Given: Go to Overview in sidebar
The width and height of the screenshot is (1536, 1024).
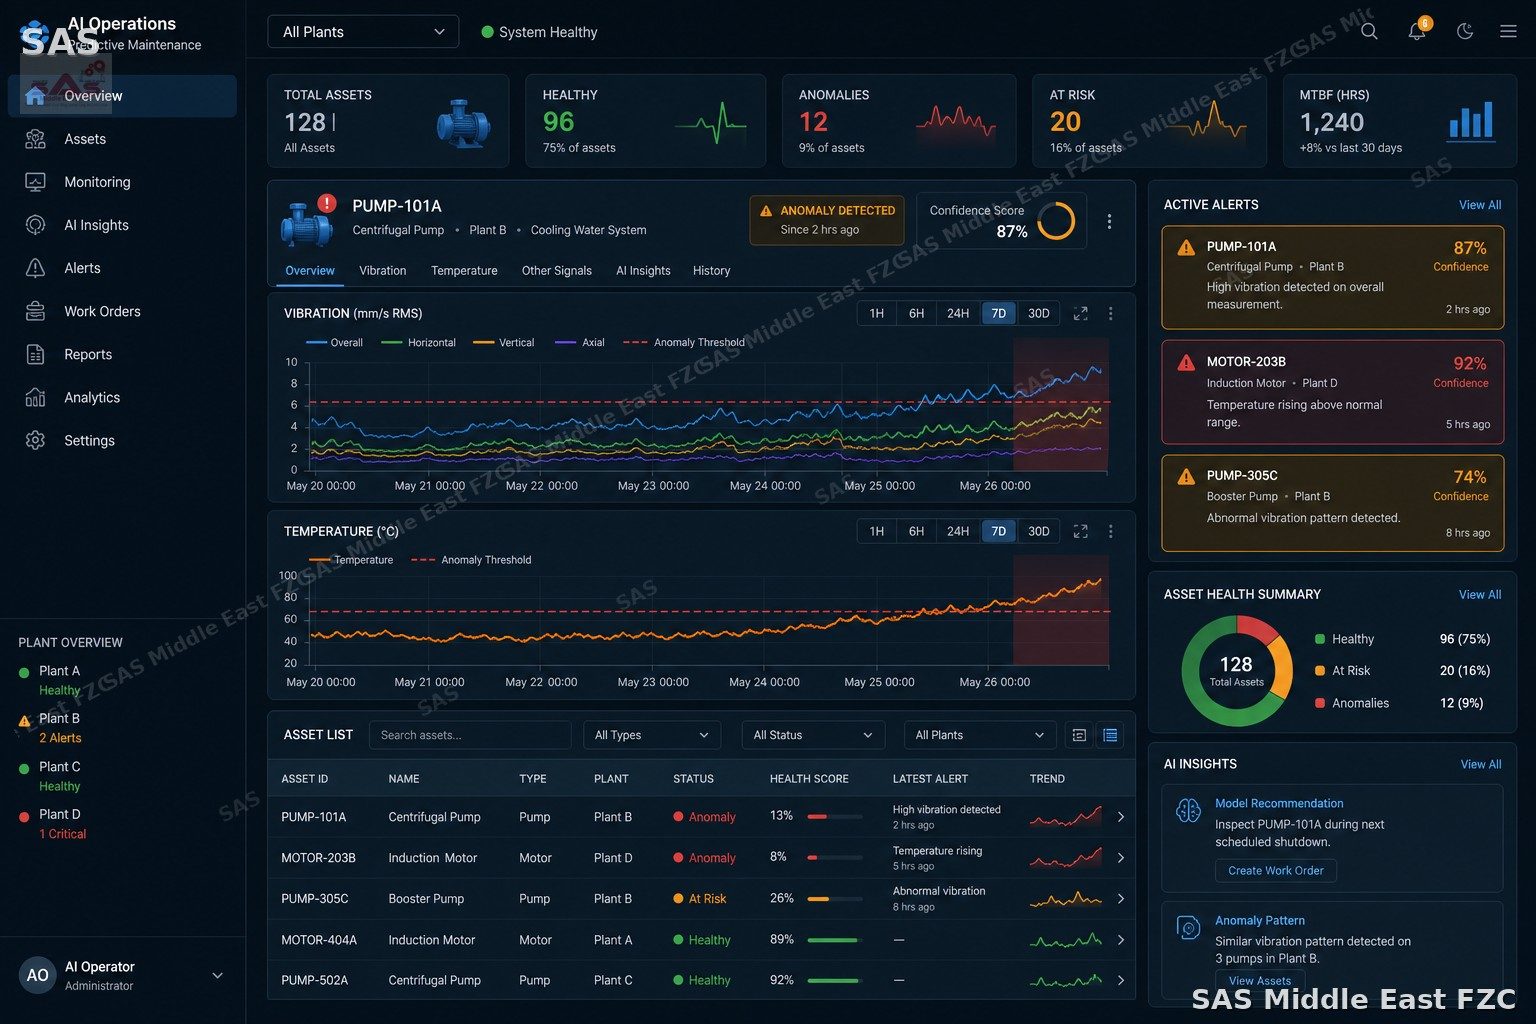Looking at the screenshot, I should (x=122, y=96).
